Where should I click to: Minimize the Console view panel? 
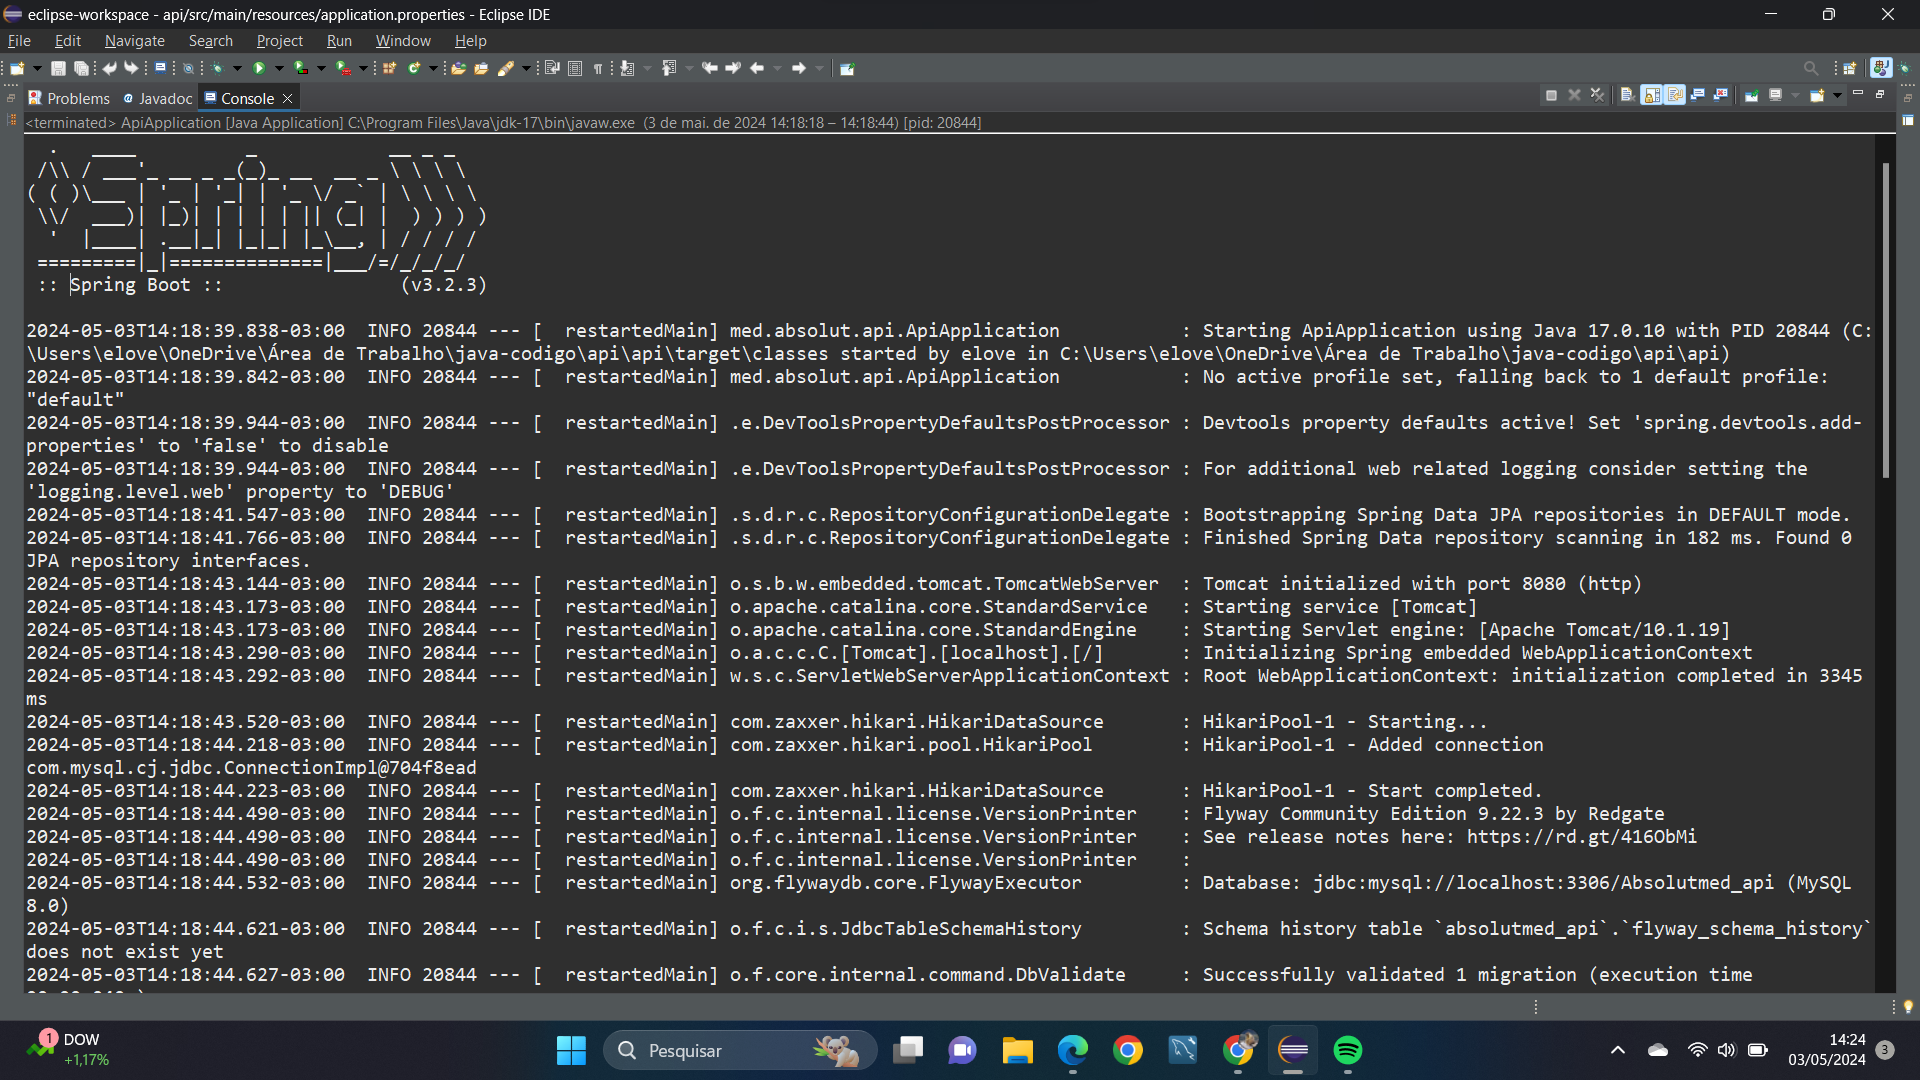1858,93
